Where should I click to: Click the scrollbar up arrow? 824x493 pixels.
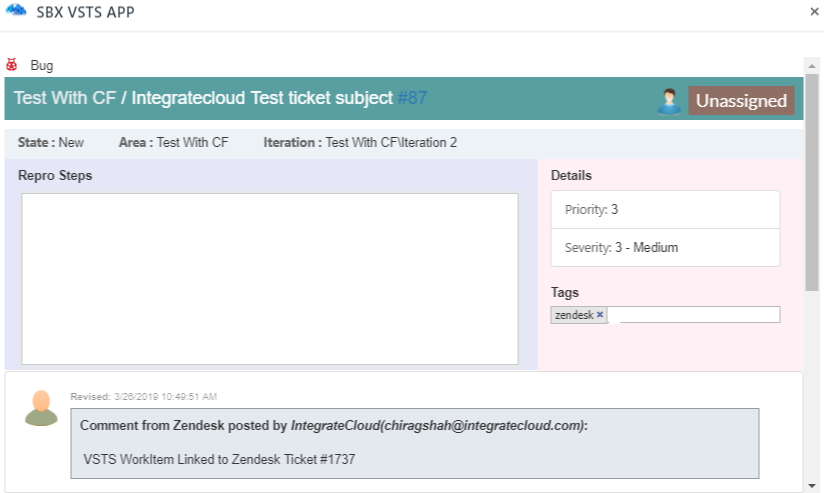tap(812, 66)
